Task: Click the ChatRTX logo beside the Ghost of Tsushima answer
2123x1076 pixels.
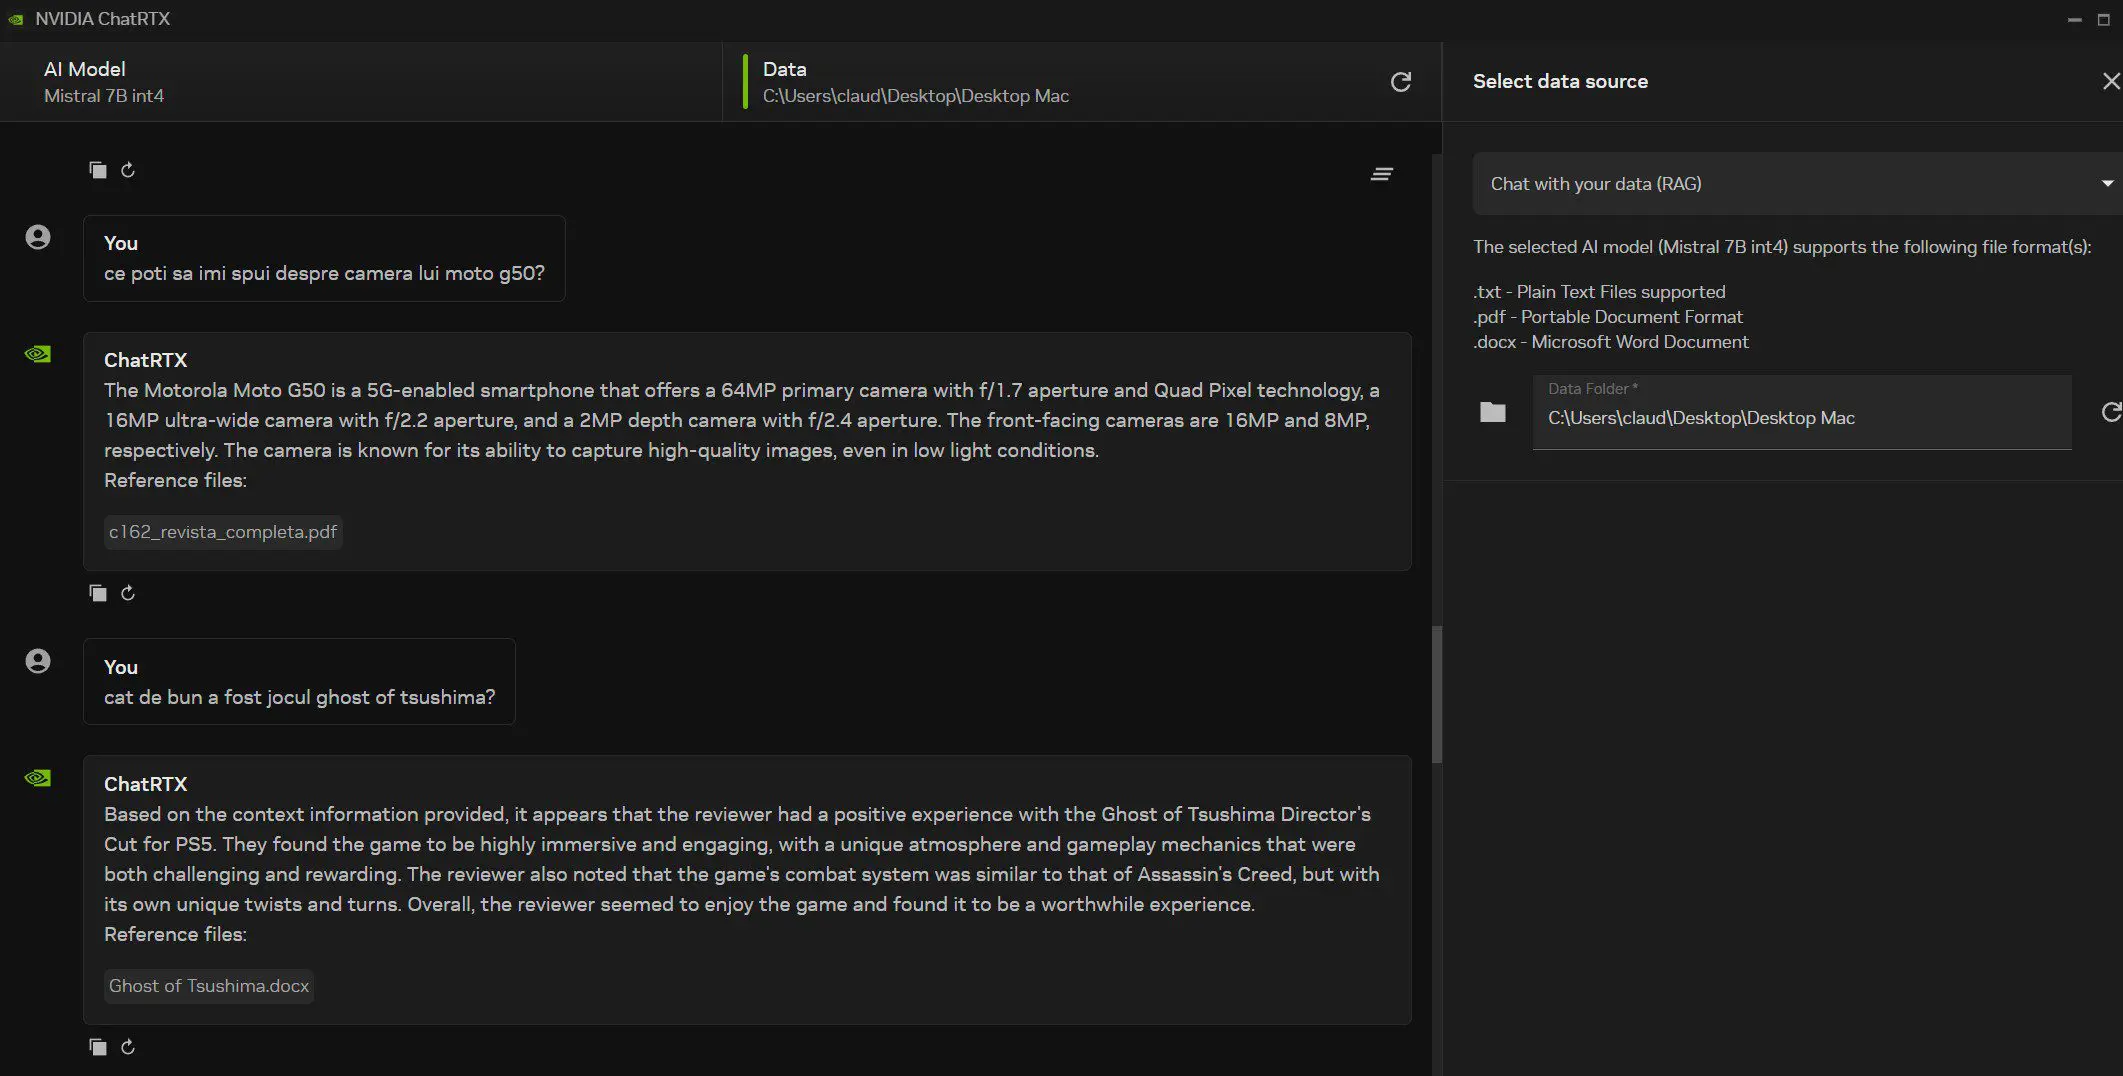Action: 38,778
